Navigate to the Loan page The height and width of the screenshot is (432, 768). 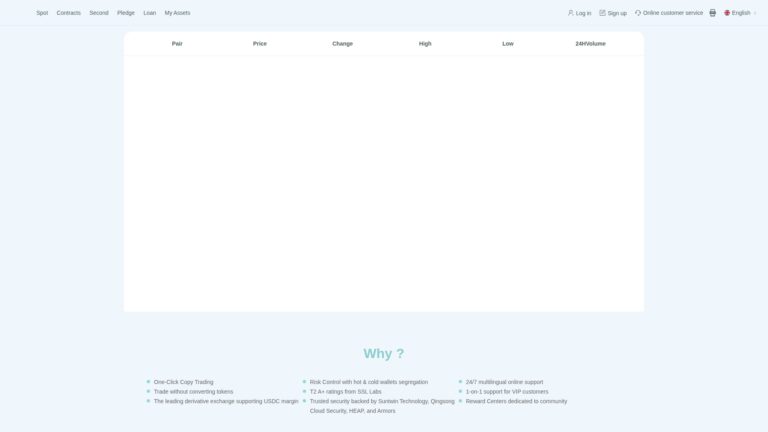point(149,13)
